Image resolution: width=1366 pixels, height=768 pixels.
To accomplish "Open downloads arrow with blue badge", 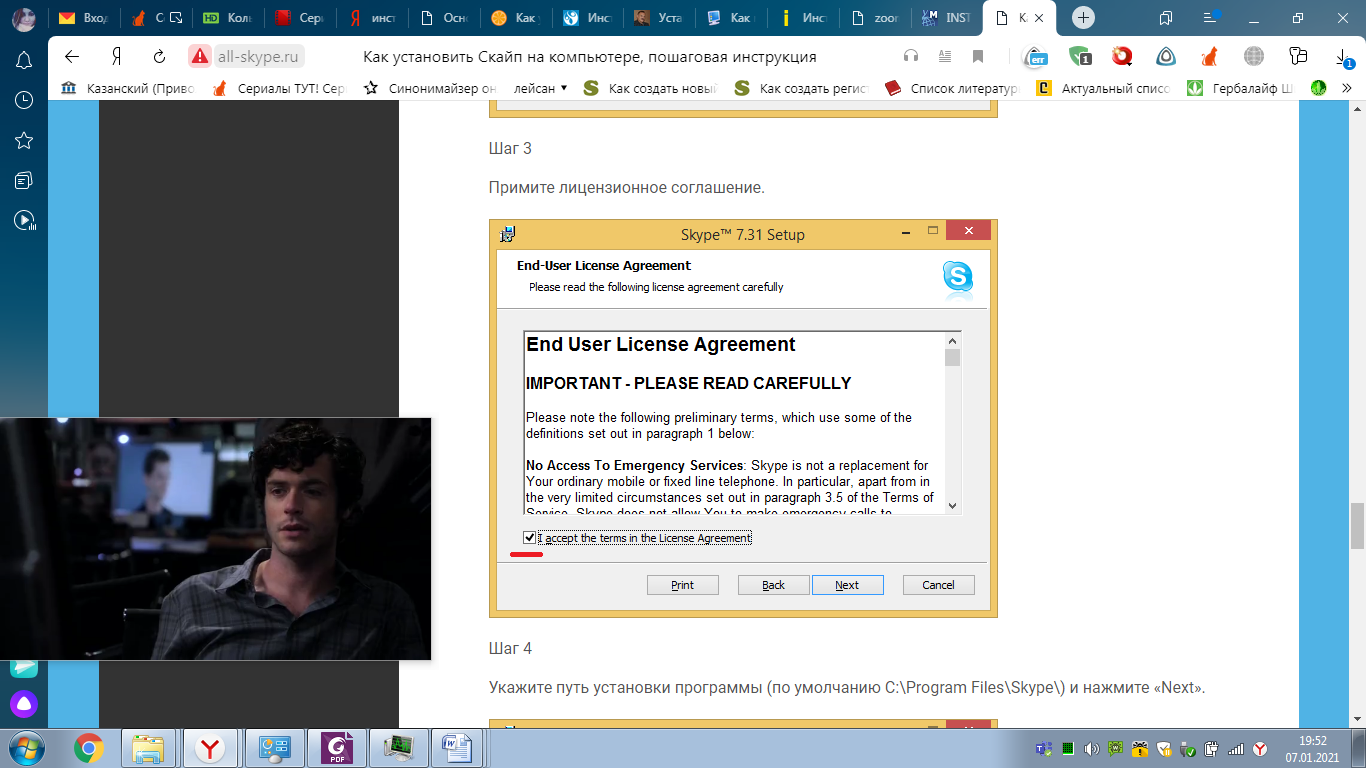I will (x=1342, y=57).
